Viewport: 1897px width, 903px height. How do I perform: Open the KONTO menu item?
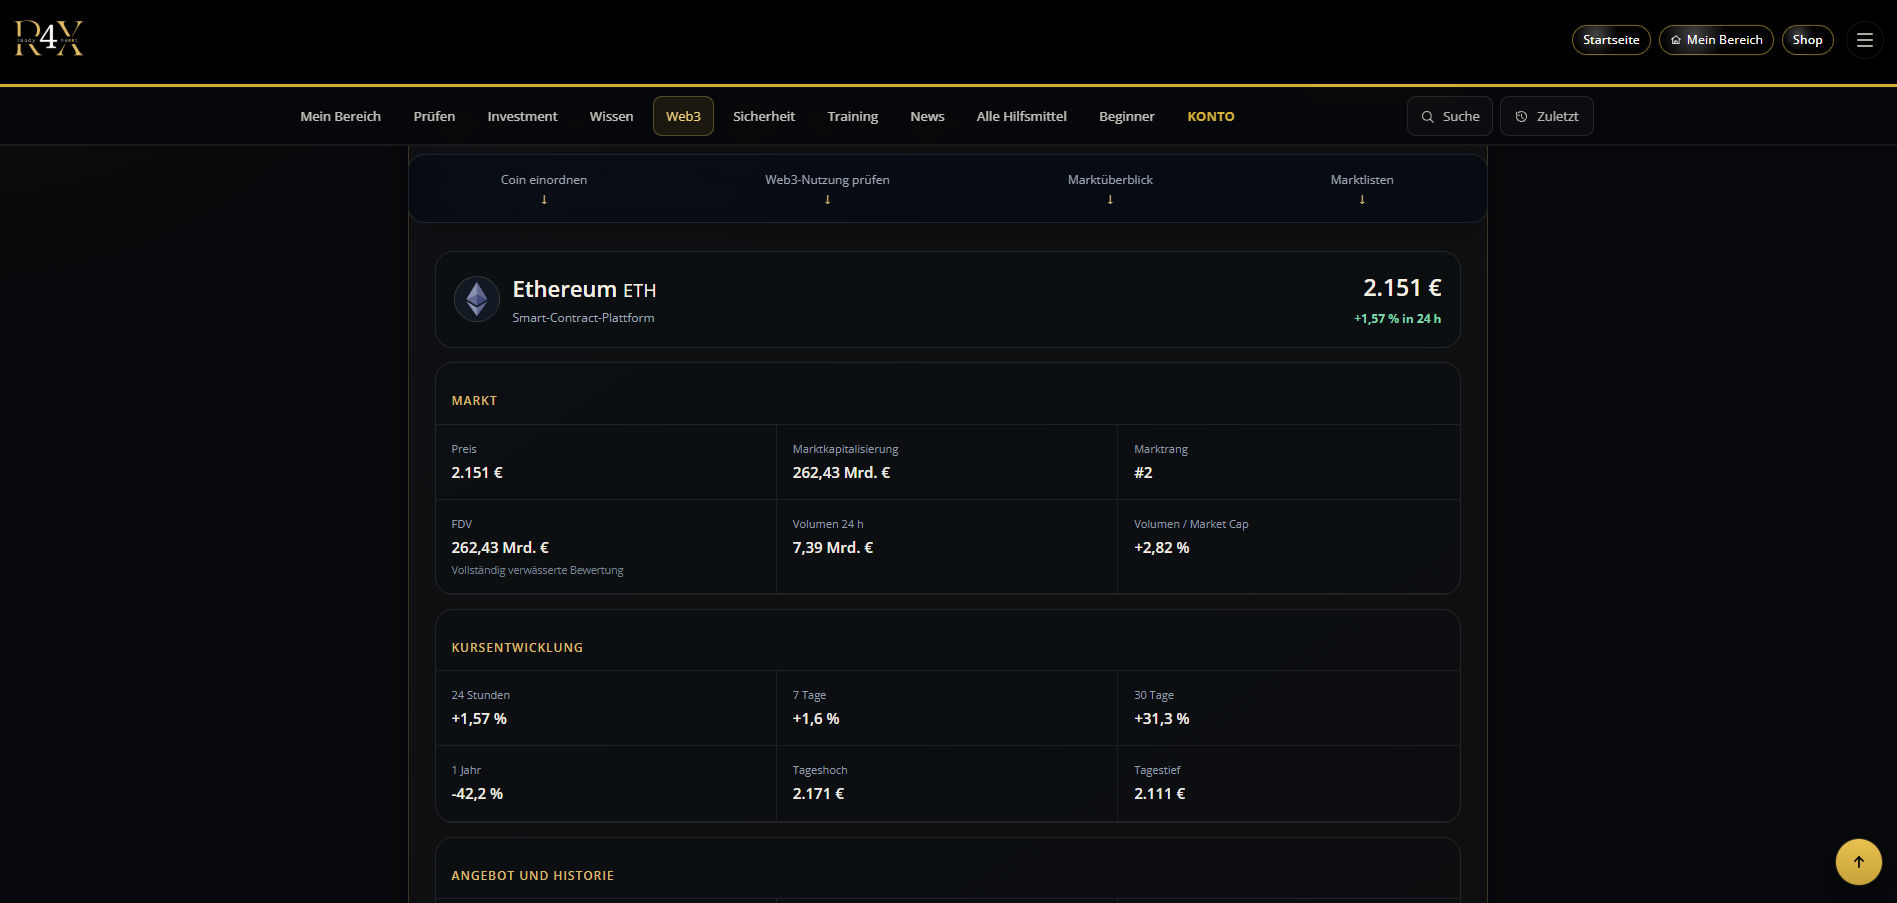[1210, 116]
